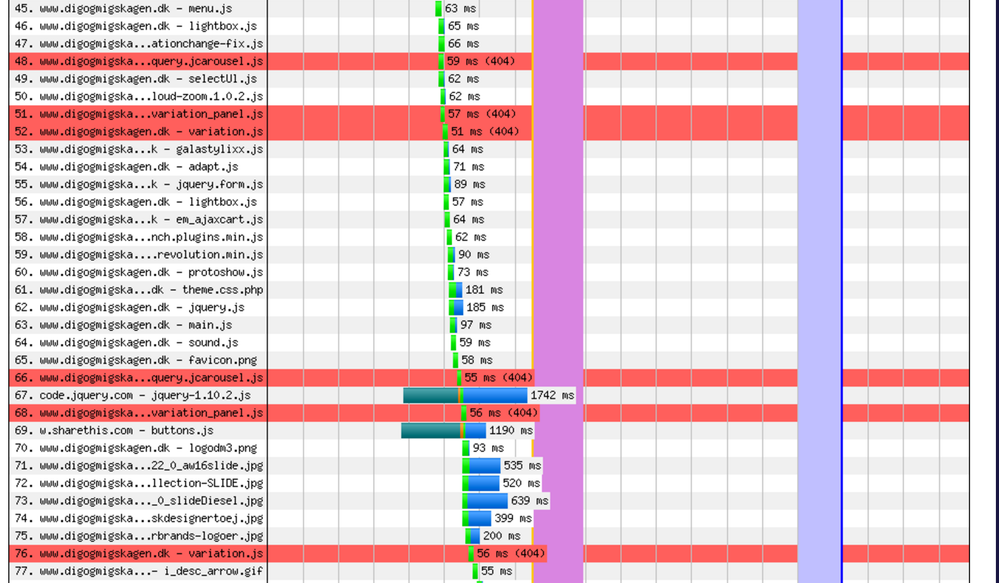
Task: Open request 58 plugins.min.js entry
Action: pyautogui.click(x=139, y=237)
